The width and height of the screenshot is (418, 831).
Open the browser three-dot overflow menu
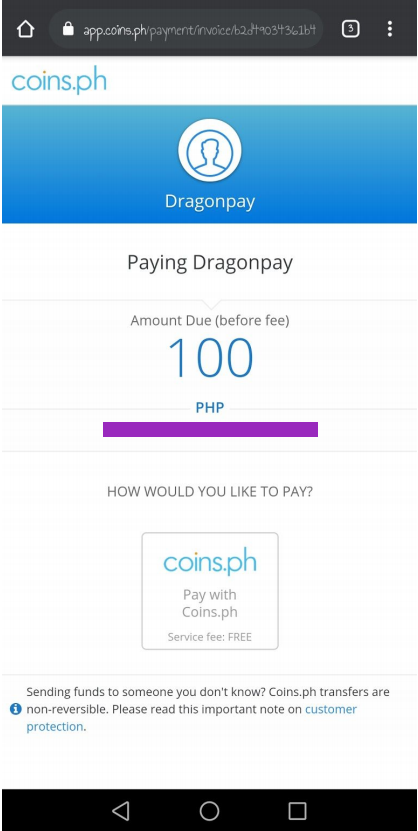[389, 29]
